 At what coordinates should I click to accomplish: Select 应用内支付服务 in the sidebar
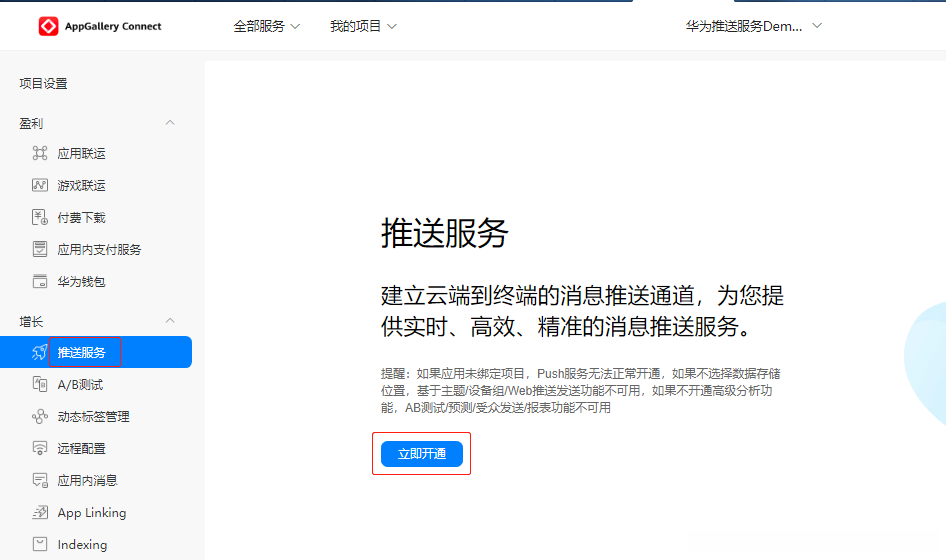(100, 249)
